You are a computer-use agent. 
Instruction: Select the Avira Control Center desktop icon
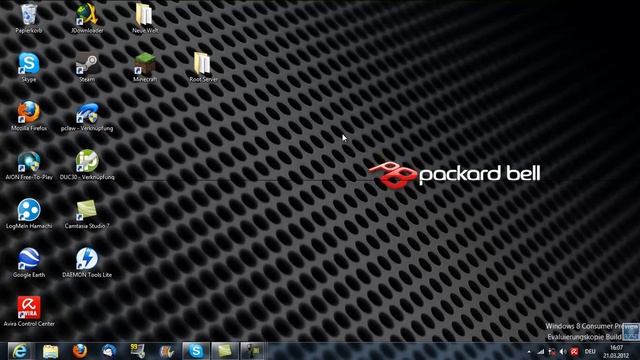pyautogui.click(x=29, y=312)
